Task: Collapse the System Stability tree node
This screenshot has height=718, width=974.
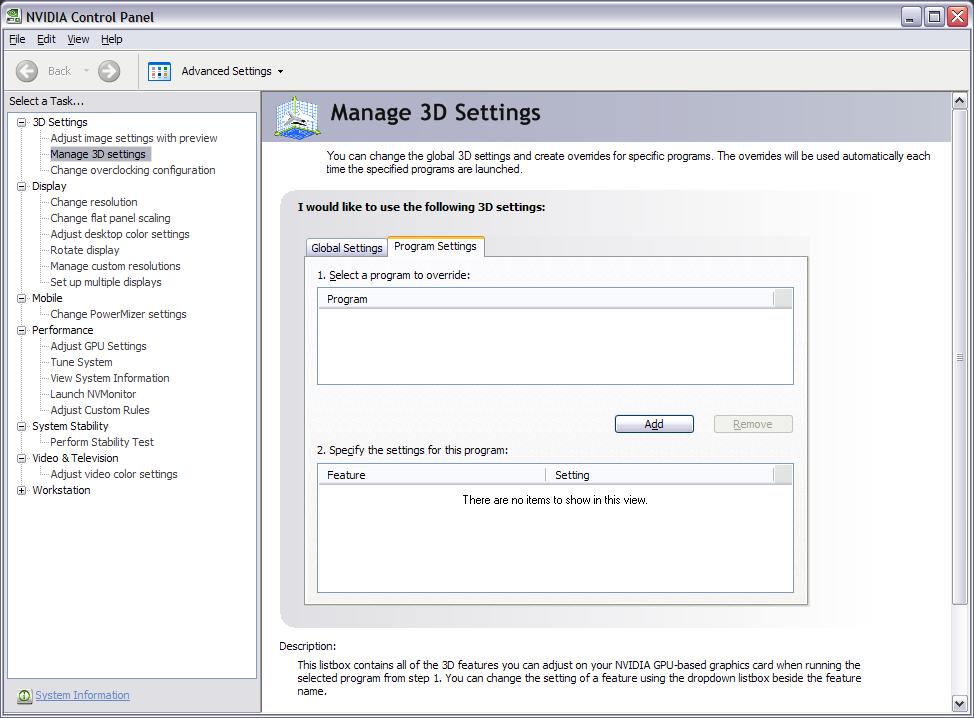Action: point(22,426)
